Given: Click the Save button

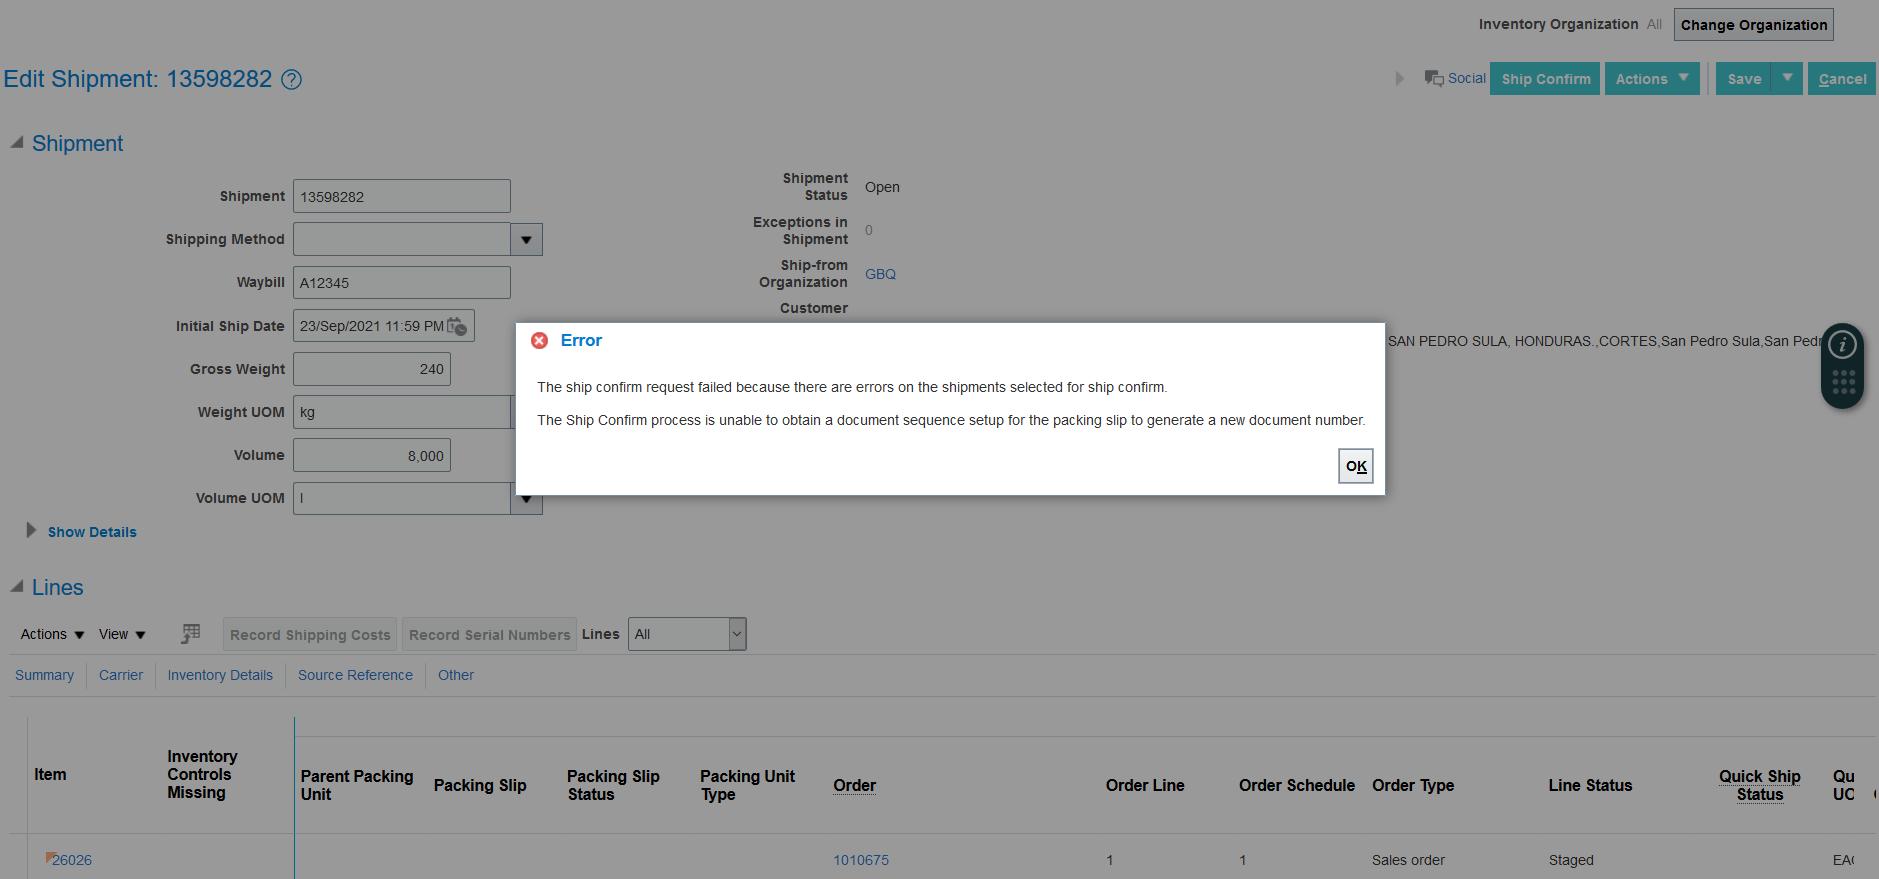Looking at the screenshot, I should pos(1743,79).
